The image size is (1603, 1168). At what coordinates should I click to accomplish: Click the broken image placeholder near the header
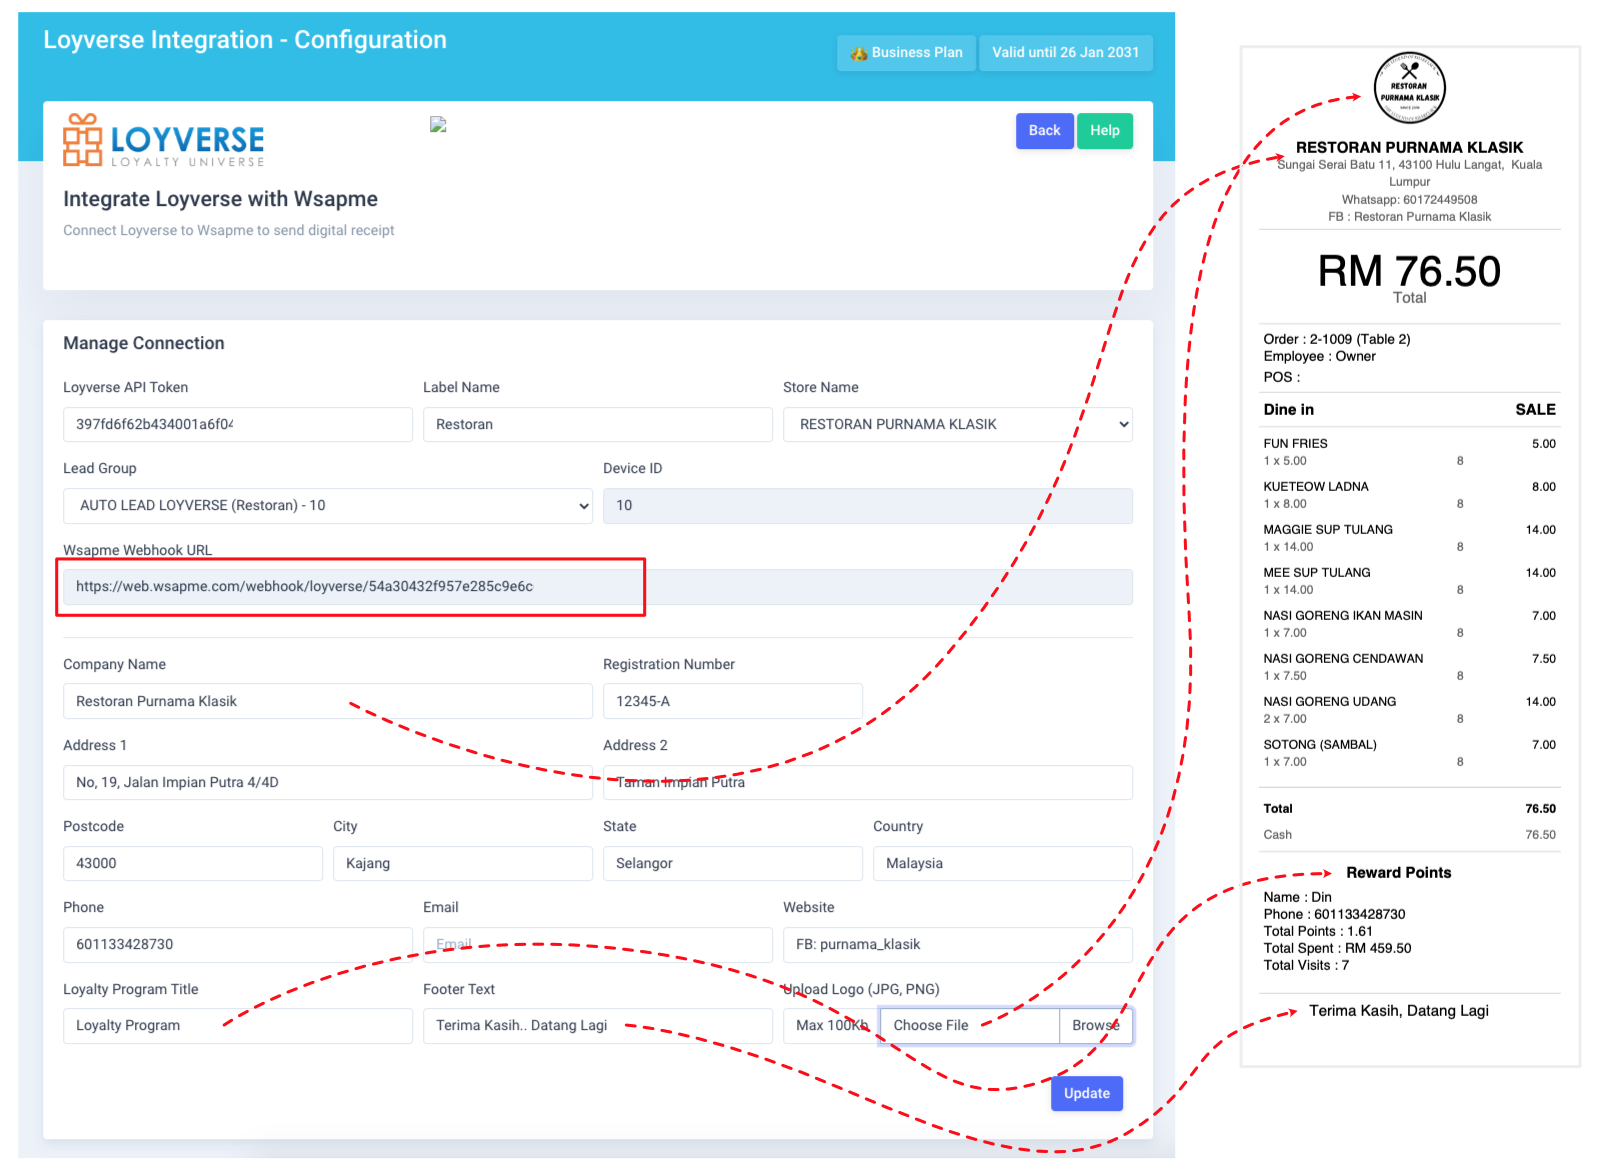(x=438, y=123)
